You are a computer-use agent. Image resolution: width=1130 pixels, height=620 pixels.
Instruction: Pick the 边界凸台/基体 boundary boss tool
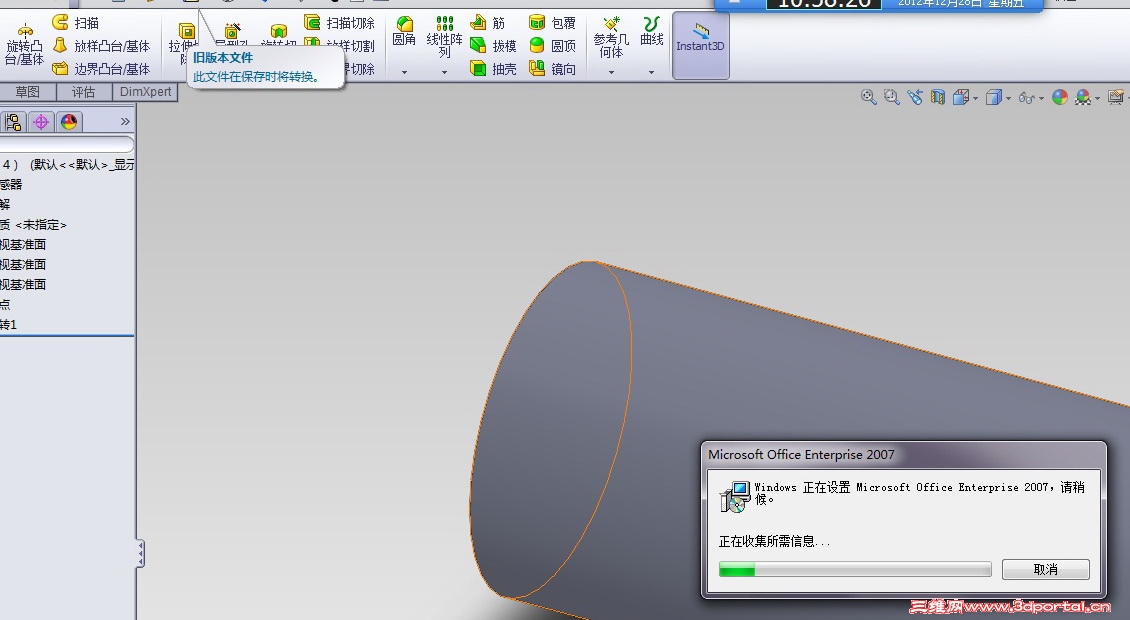102,69
